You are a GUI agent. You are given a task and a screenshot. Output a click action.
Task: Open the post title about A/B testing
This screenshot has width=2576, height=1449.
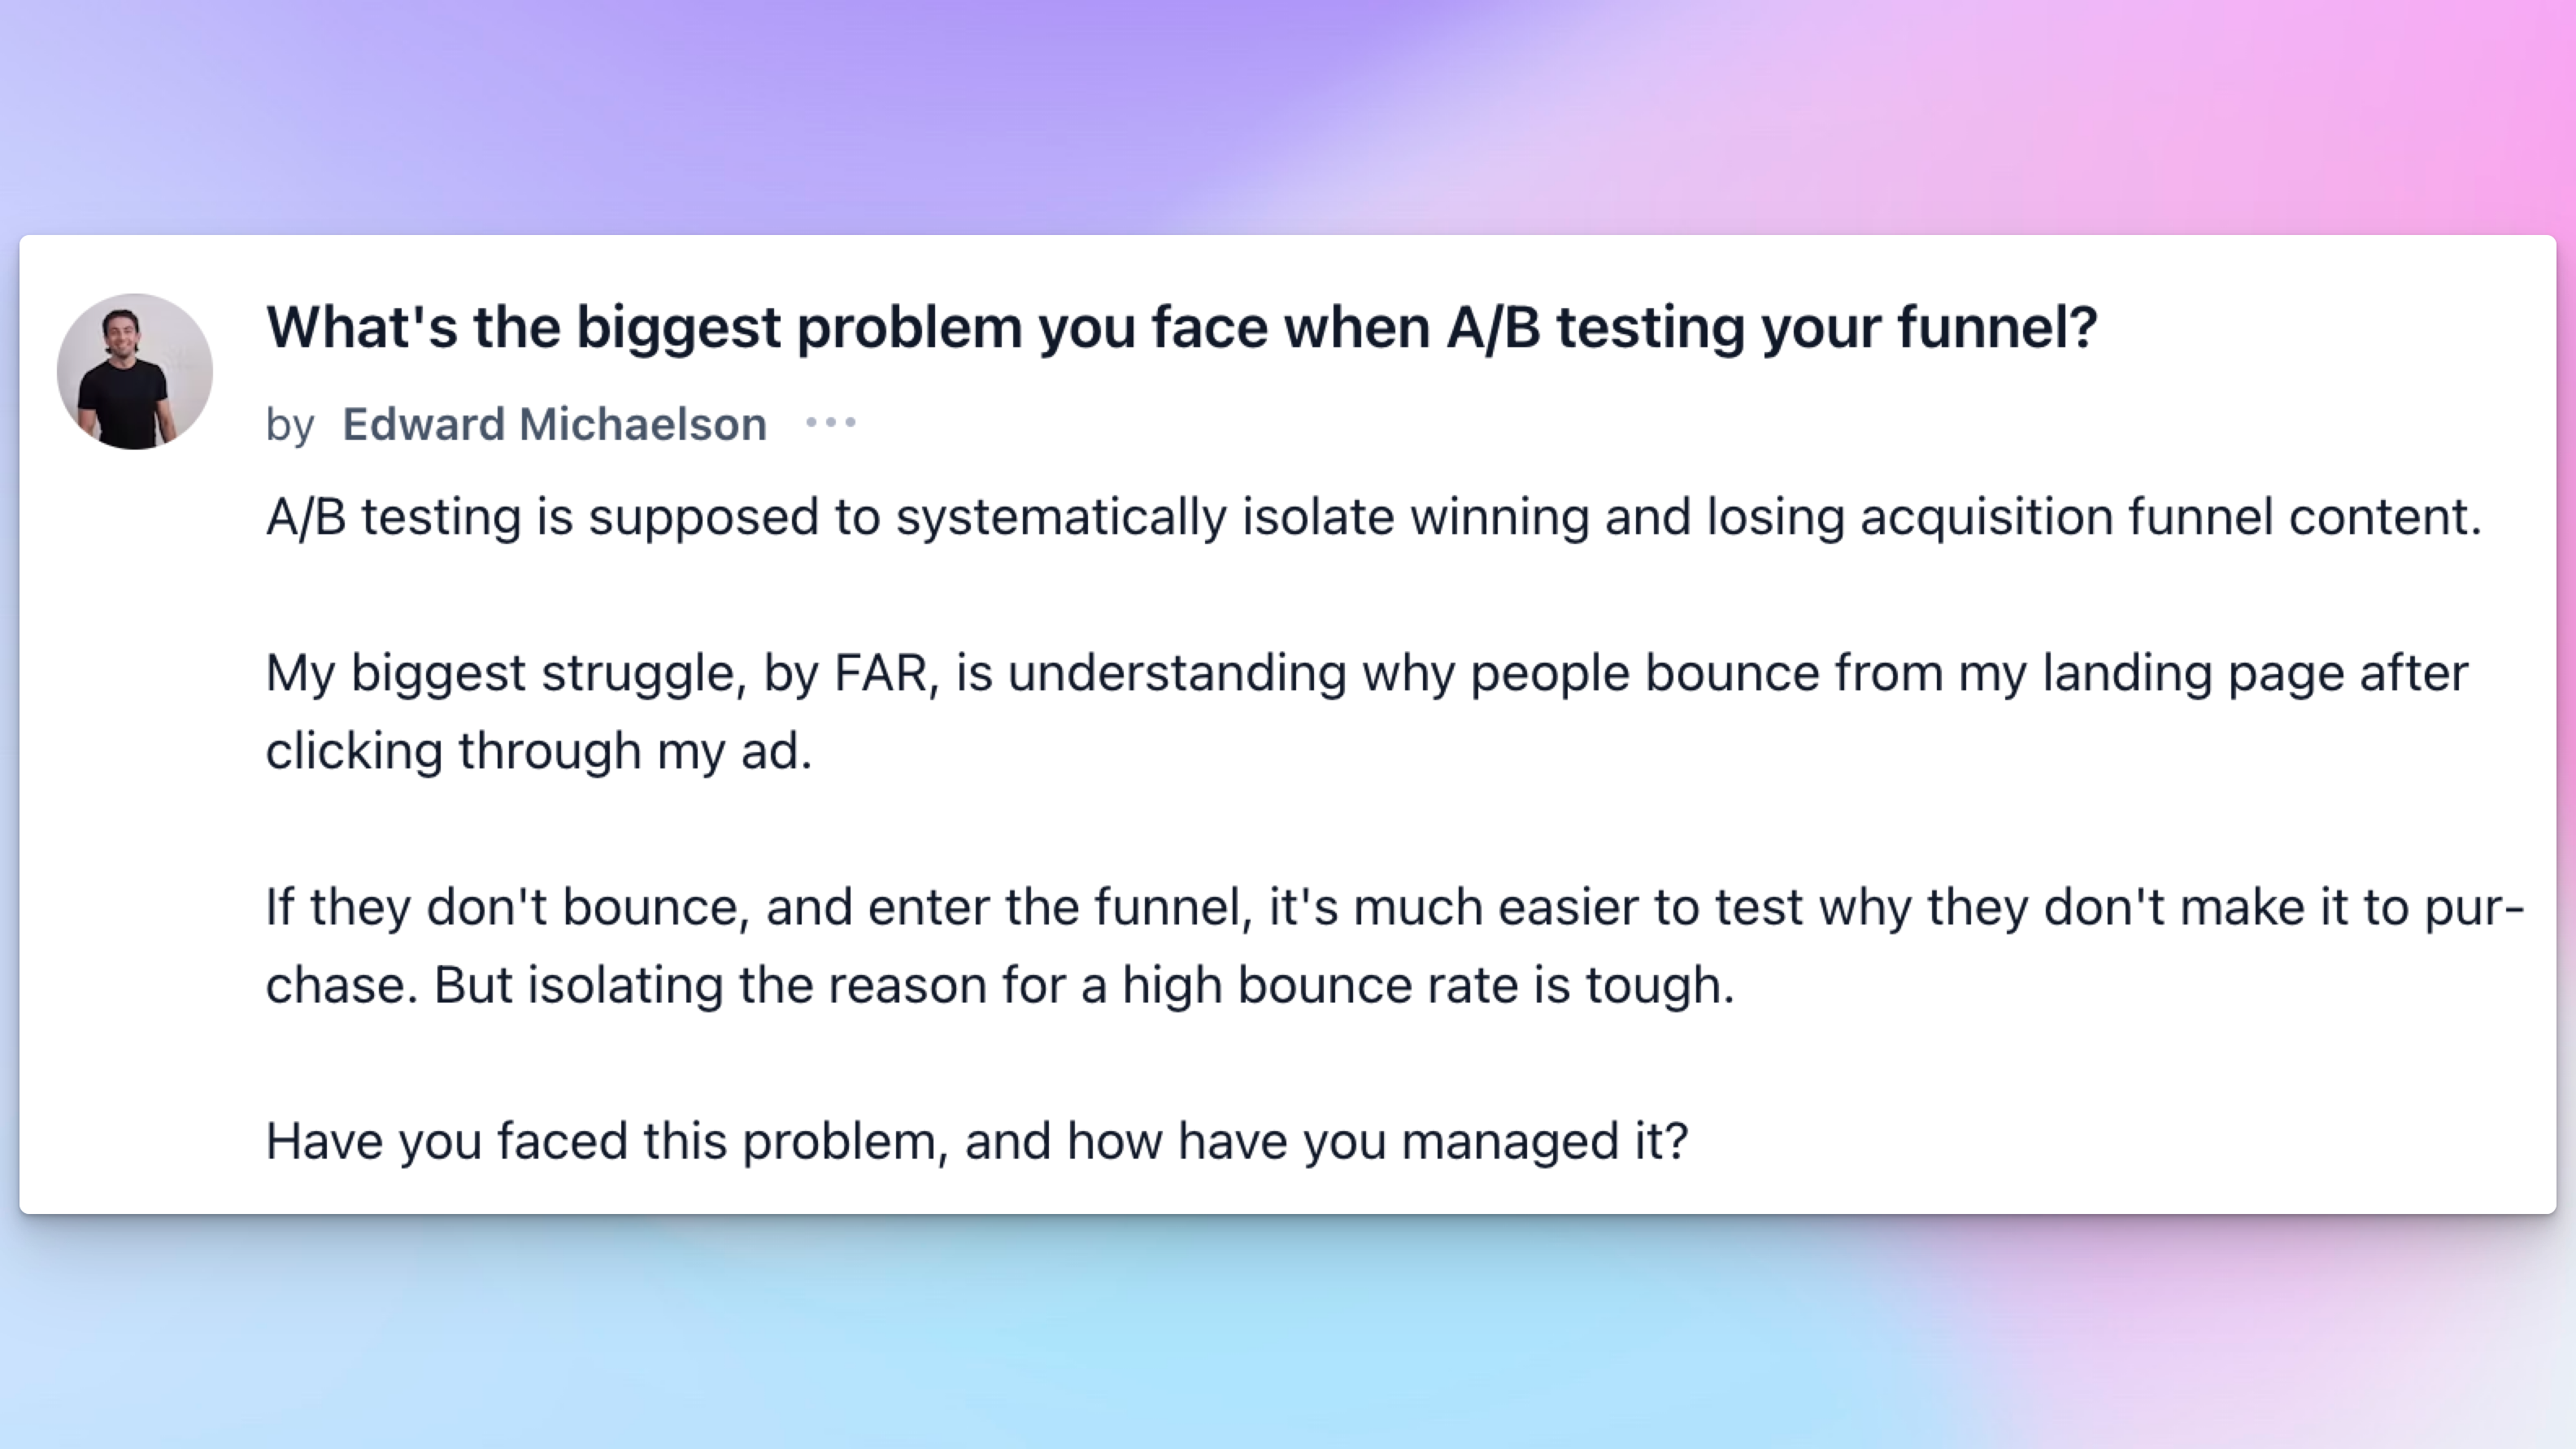tap(1180, 327)
